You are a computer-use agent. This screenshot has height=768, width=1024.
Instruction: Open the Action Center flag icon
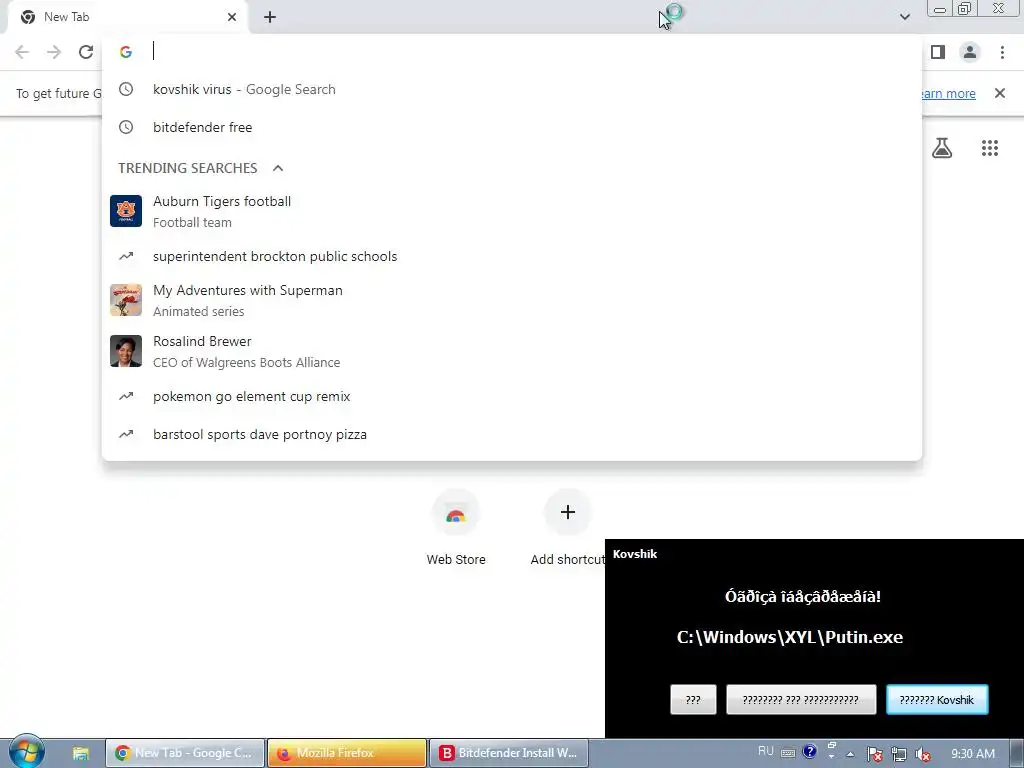[x=875, y=754]
